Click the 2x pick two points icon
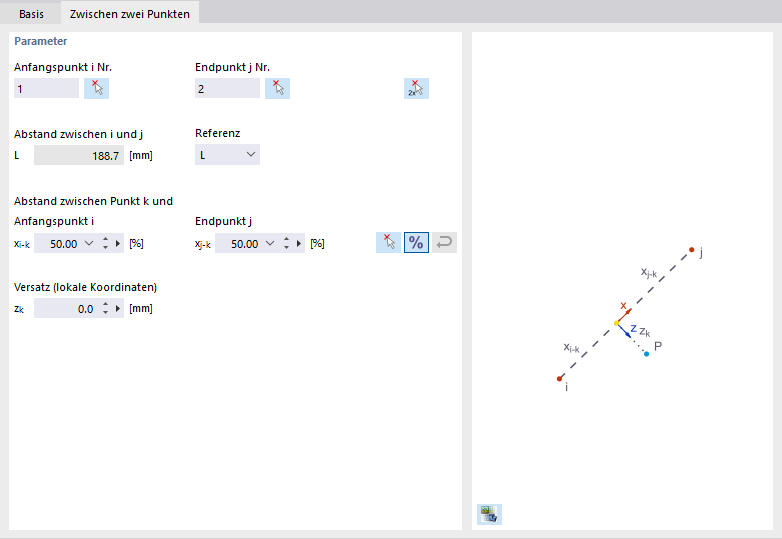The image size is (782, 539). [x=416, y=88]
